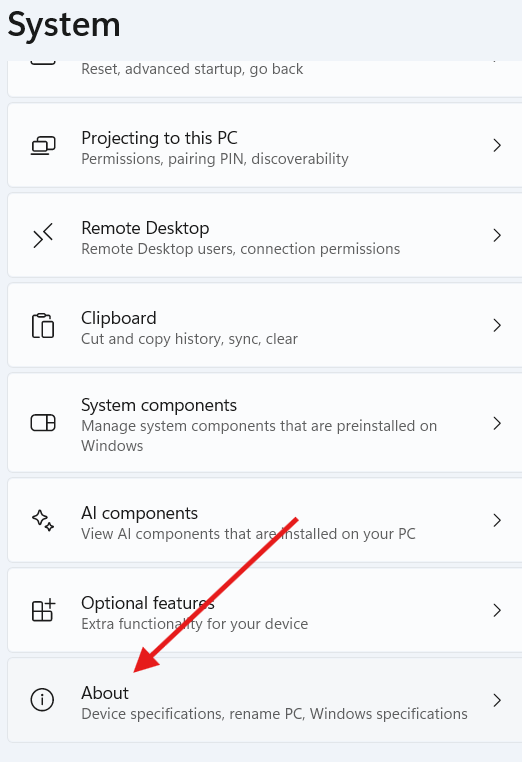Click the About info circle icon

pos(42,700)
